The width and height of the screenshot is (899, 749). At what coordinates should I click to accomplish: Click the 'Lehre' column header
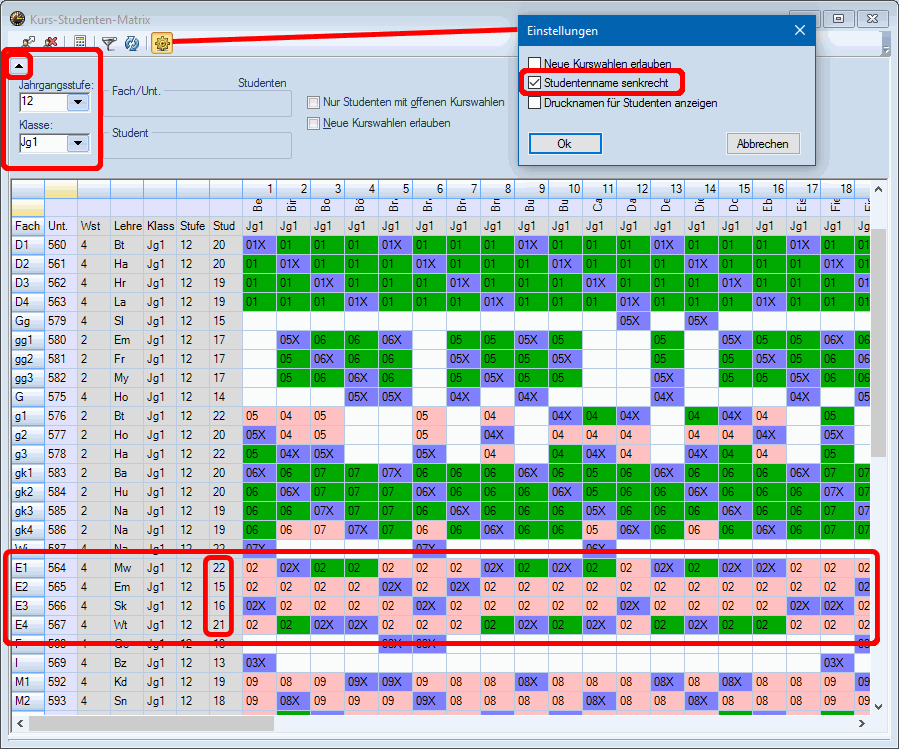(x=127, y=226)
